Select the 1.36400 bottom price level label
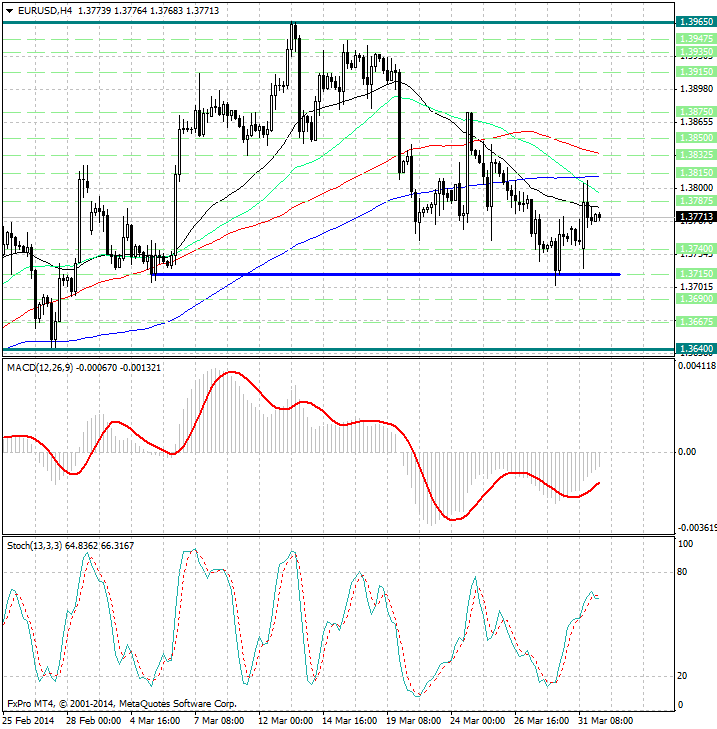Viewport: 717px width, 729px height. [696, 349]
